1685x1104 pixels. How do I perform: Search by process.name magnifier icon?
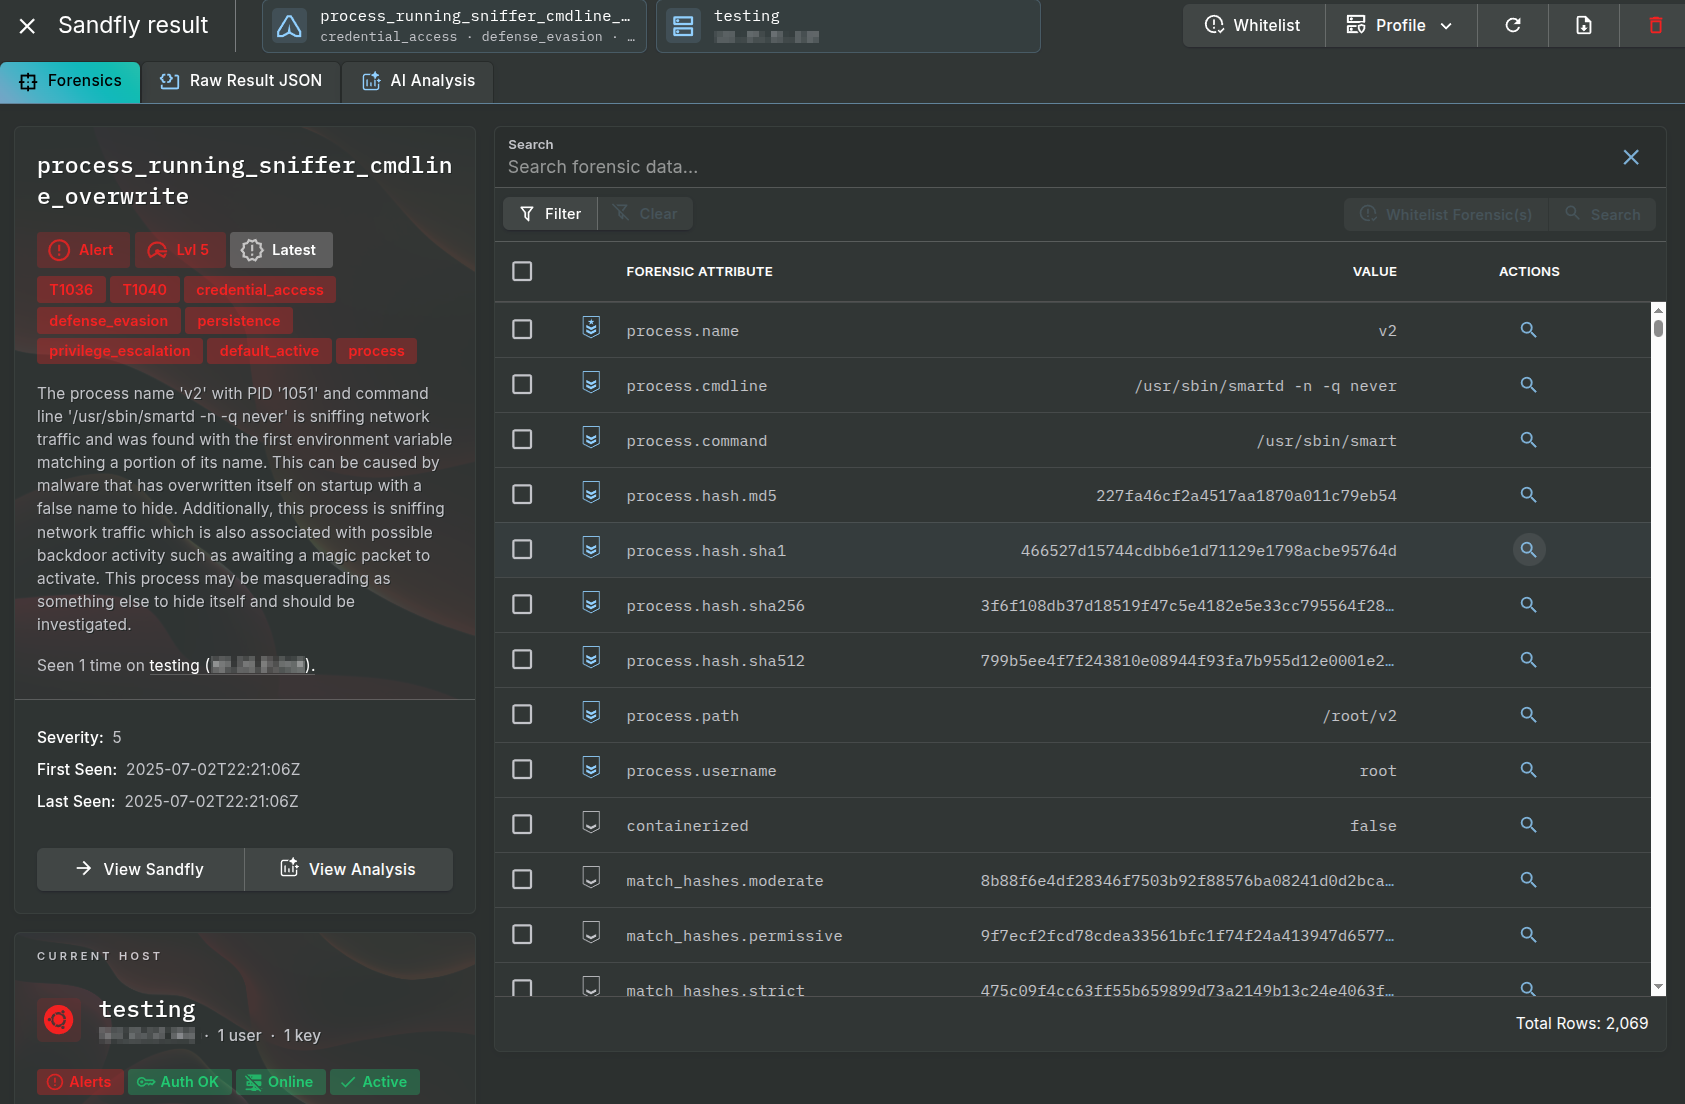1528,330
